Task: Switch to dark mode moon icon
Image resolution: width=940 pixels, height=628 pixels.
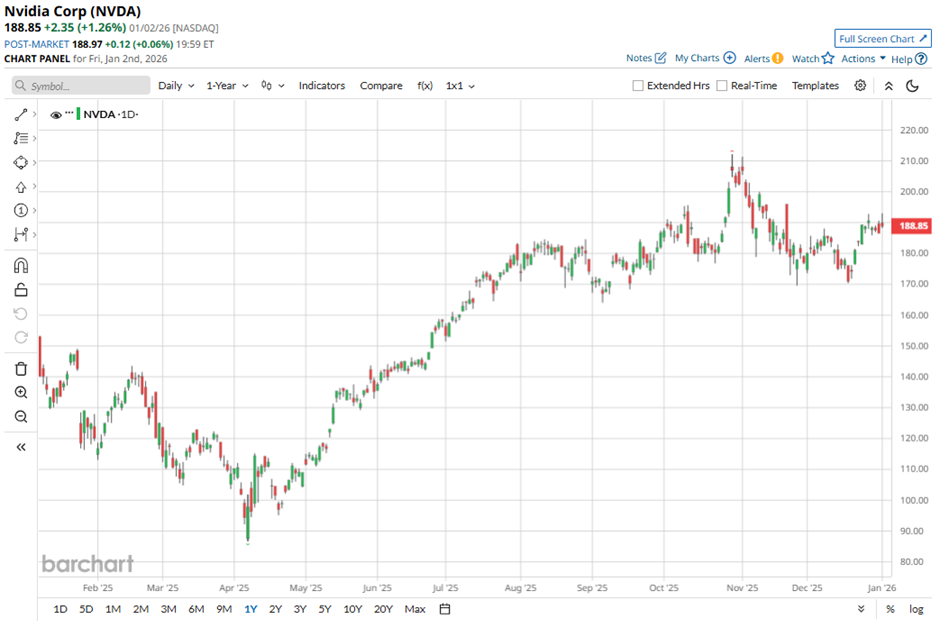Action: 912,86
